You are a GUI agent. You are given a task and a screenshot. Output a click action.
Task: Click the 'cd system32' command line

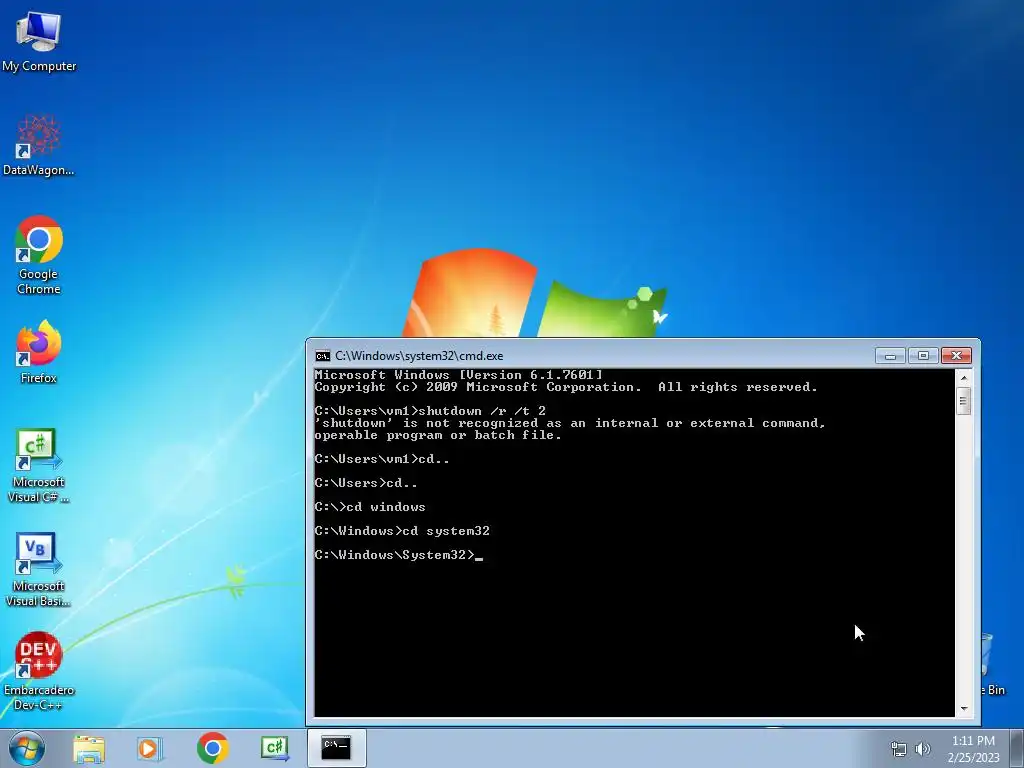(x=402, y=531)
